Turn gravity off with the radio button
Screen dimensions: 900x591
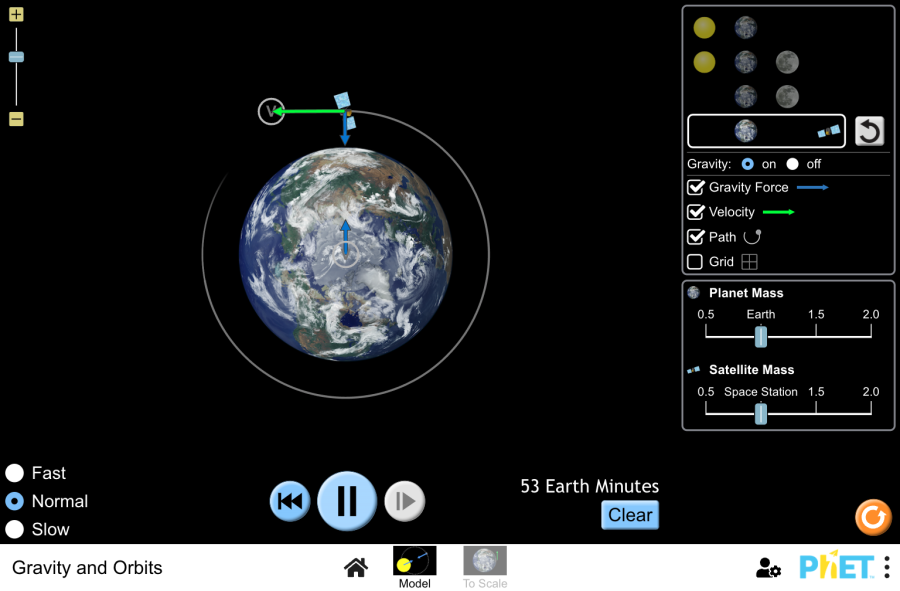pyautogui.click(x=793, y=164)
